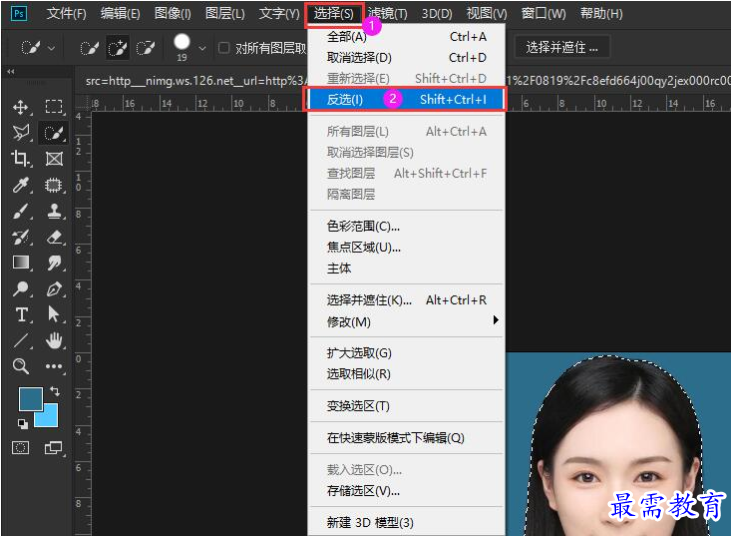Open the Help menu

(601, 14)
